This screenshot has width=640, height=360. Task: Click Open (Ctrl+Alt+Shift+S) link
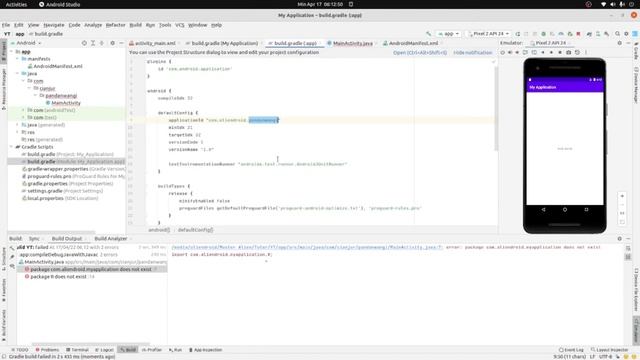[x=420, y=53]
